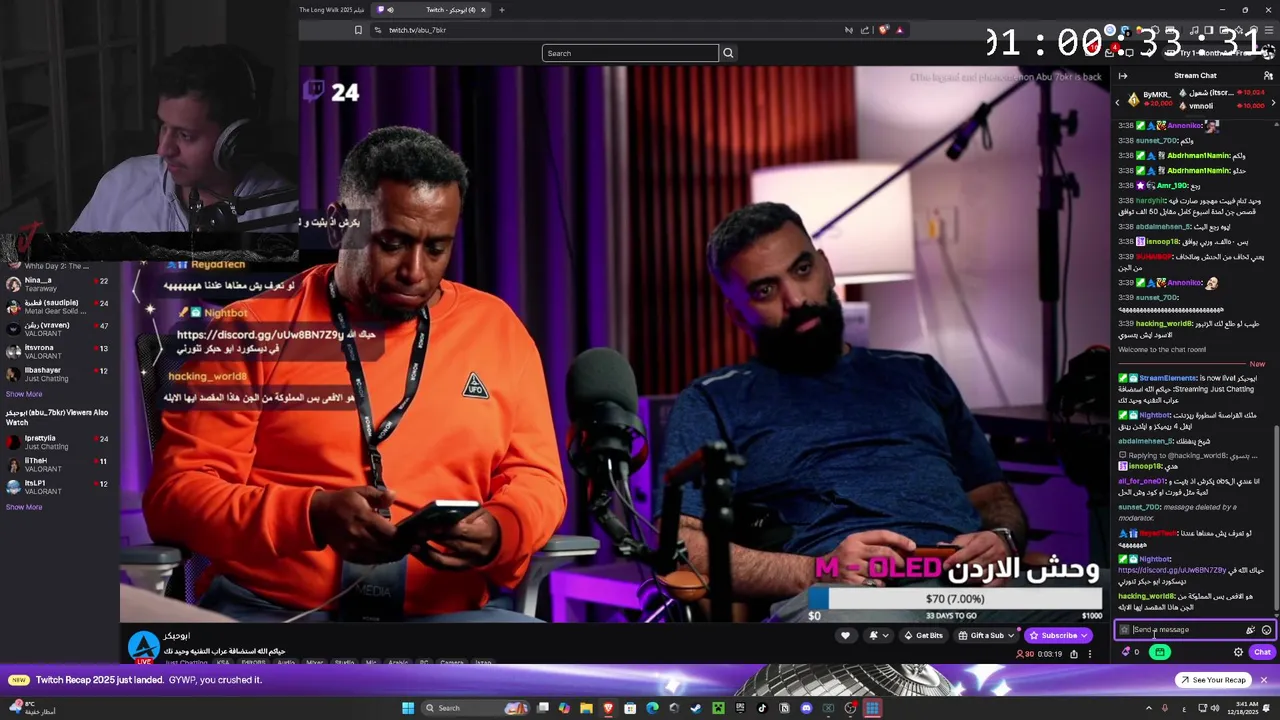The width and height of the screenshot is (1280, 720).
Task: Open the emote picker smiley icon
Action: (1266, 630)
